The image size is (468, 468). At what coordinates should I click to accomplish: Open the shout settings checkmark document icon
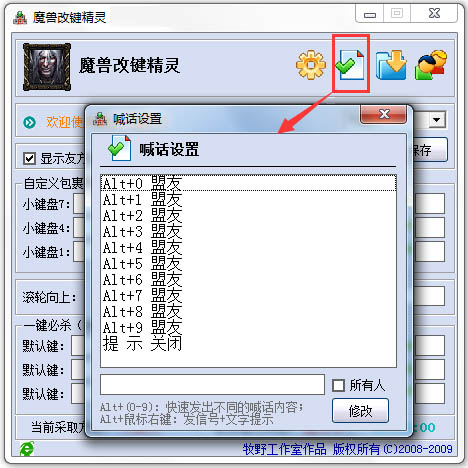point(350,65)
